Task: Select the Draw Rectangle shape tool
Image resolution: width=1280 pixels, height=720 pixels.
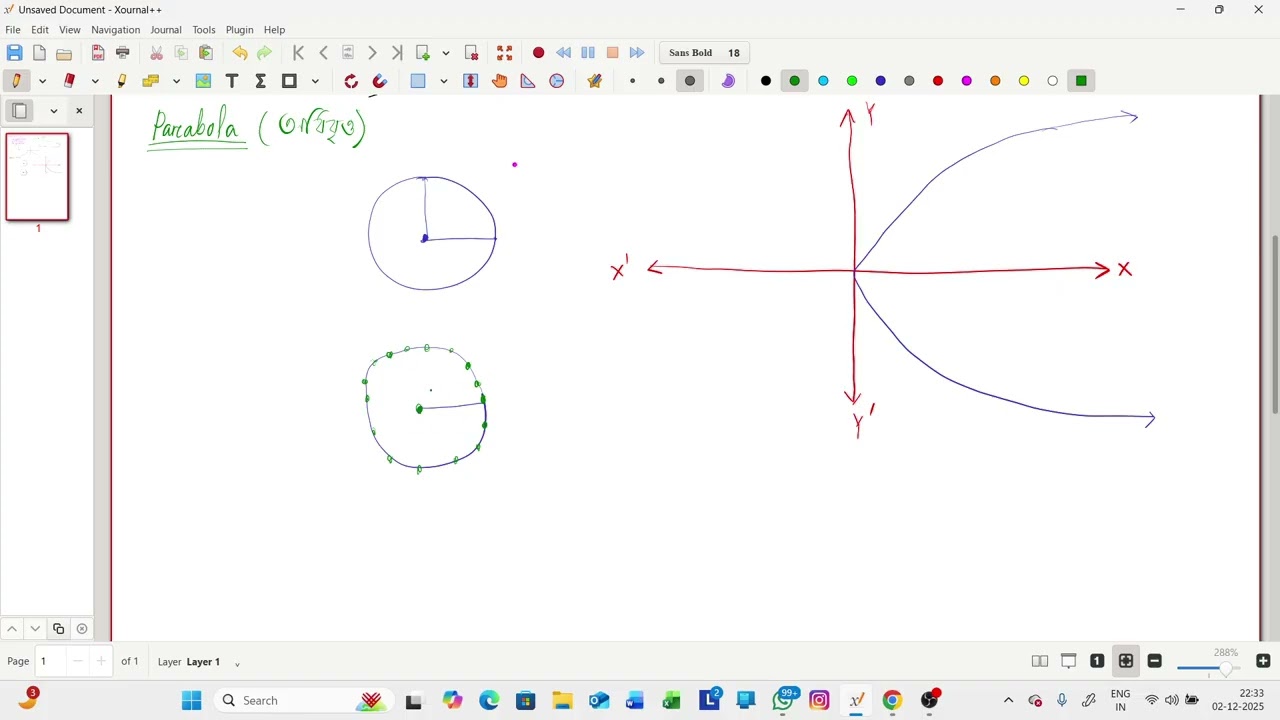Action: pos(289,81)
